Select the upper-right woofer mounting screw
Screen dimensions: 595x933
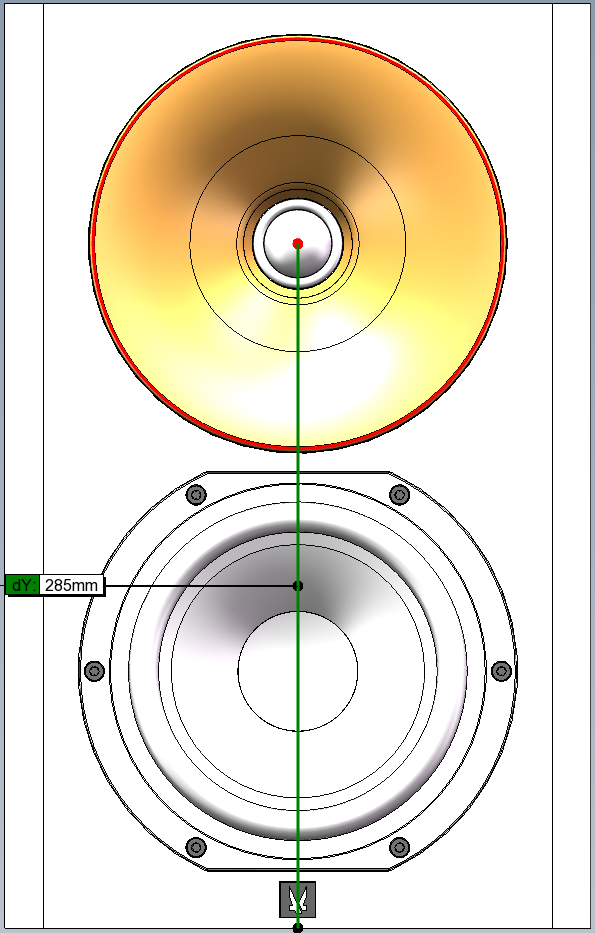point(399,494)
